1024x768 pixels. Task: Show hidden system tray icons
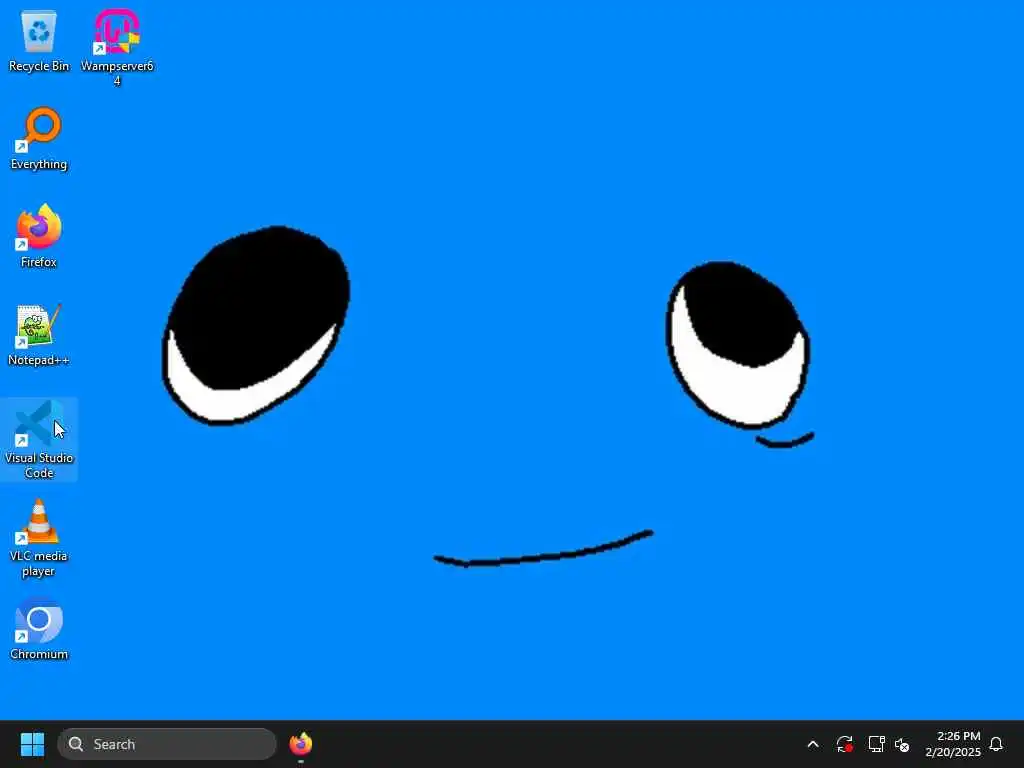813,744
